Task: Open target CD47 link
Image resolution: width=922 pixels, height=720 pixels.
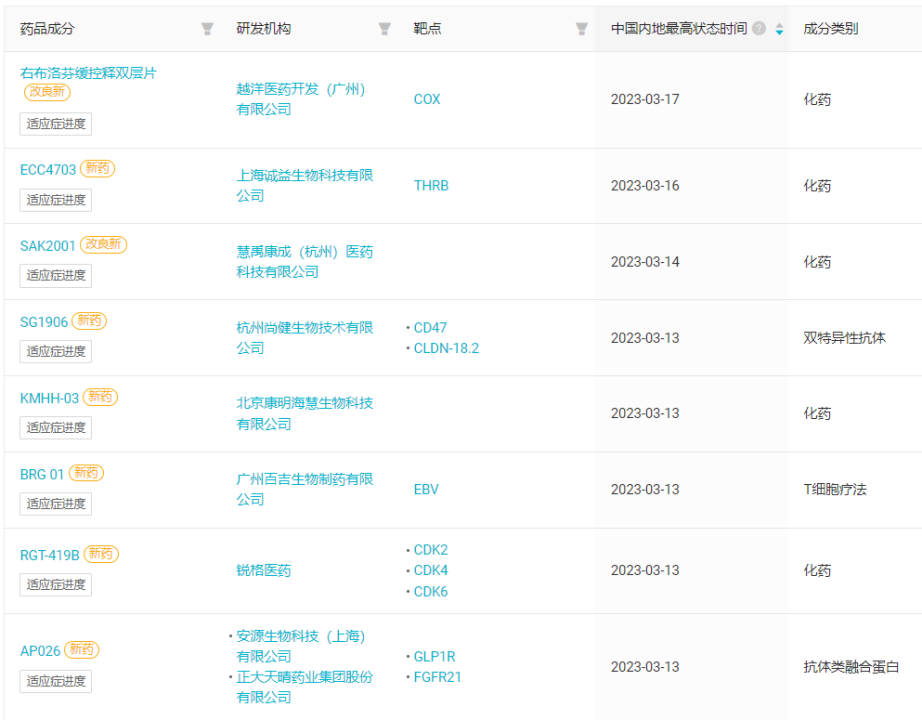Action: click(430, 328)
